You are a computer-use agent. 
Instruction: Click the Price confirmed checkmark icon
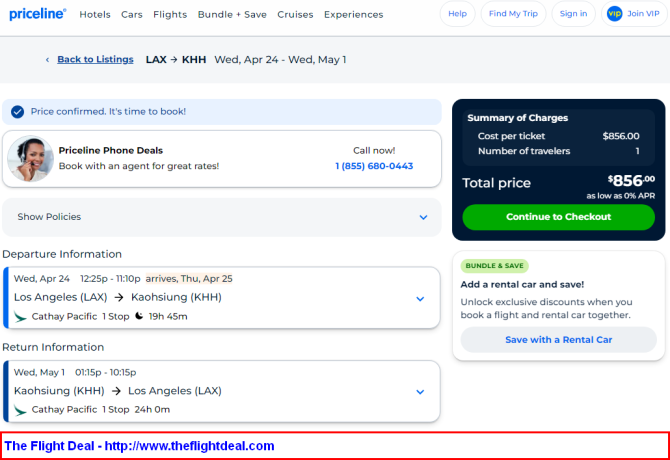[x=18, y=112]
